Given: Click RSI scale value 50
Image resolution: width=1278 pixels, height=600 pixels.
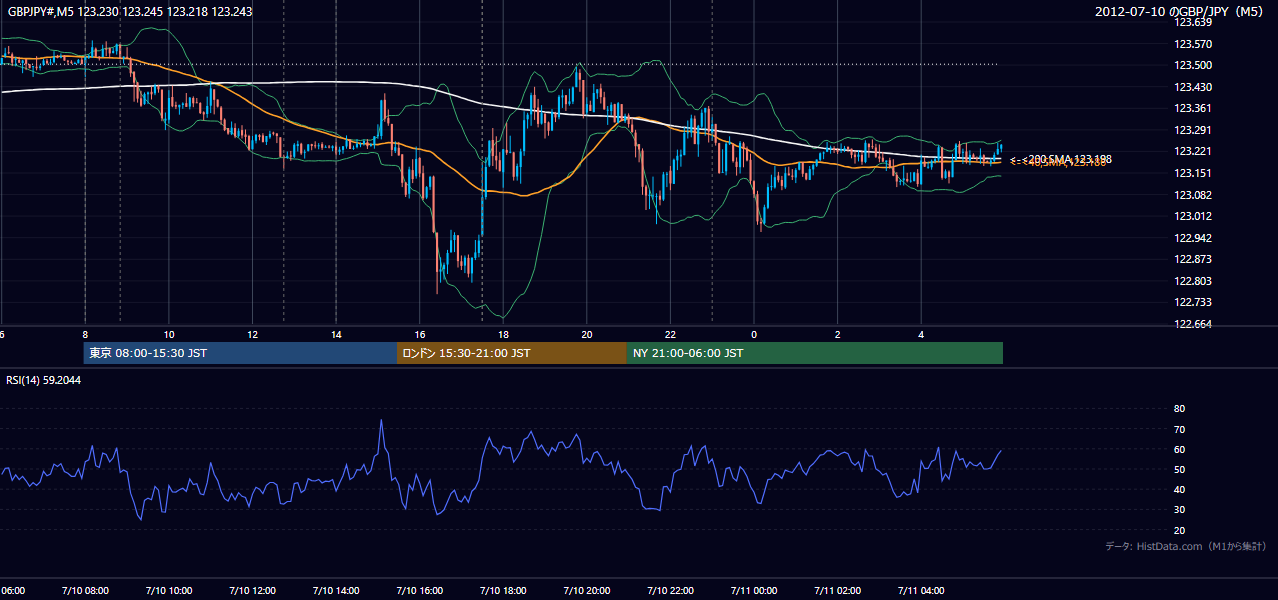Looking at the screenshot, I should click(x=1180, y=469).
